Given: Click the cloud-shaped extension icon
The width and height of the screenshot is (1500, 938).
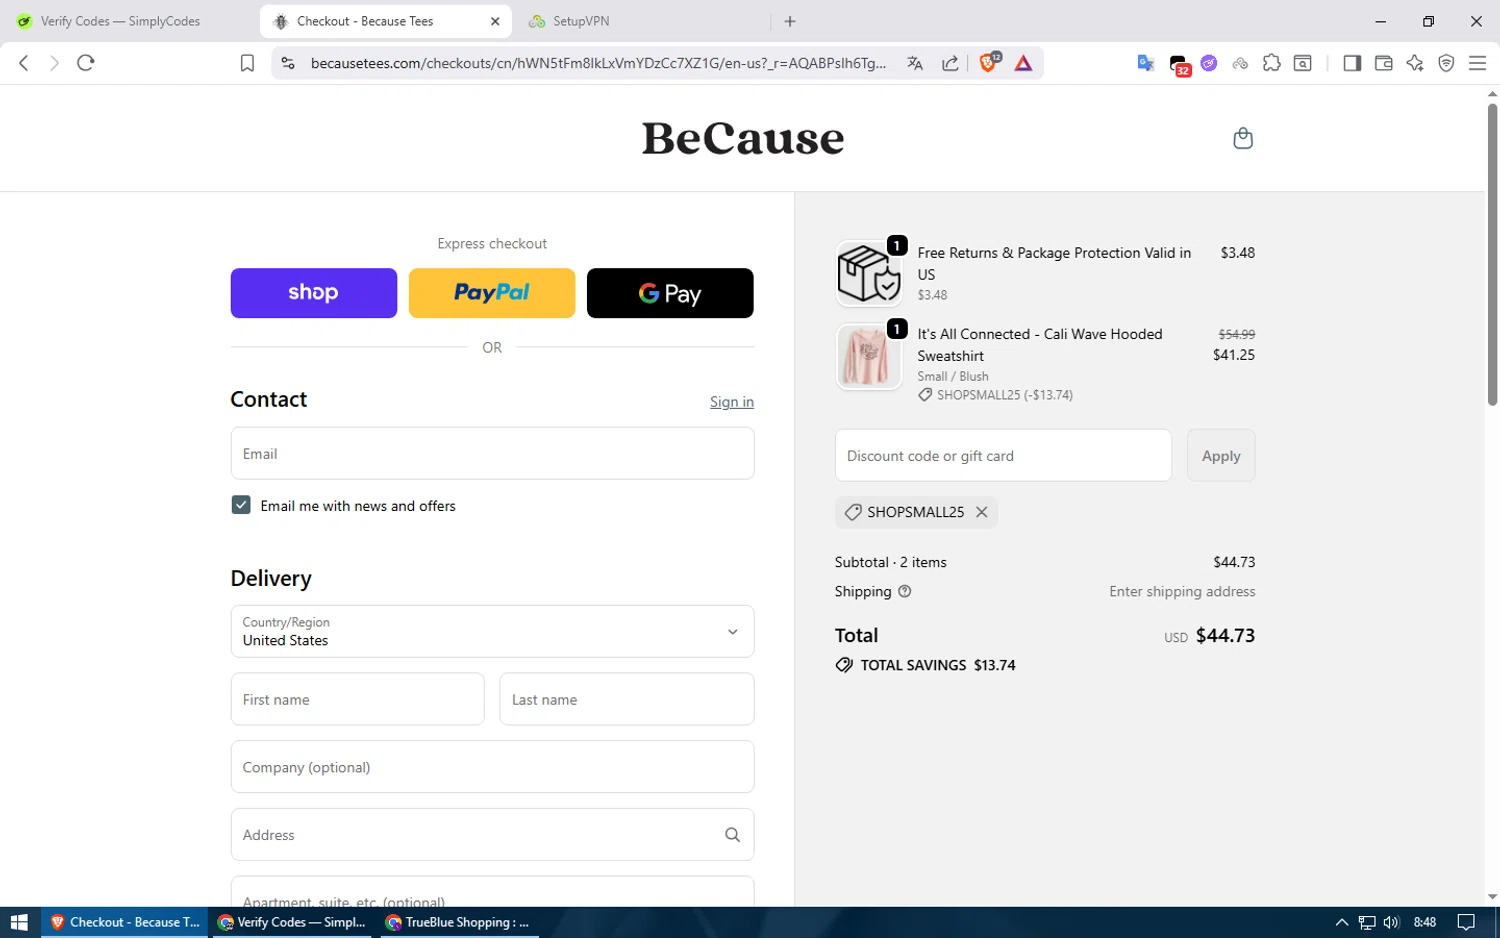Looking at the screenshot, I should (x=1240, y=63).
